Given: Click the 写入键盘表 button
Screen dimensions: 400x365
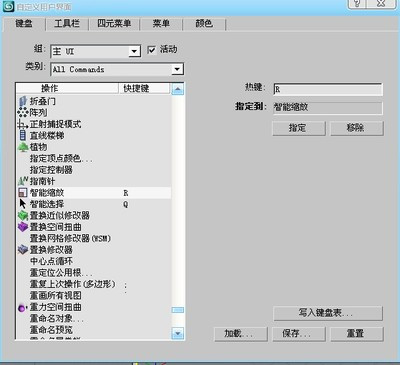Looking at the screenshot, I should 328,313.
